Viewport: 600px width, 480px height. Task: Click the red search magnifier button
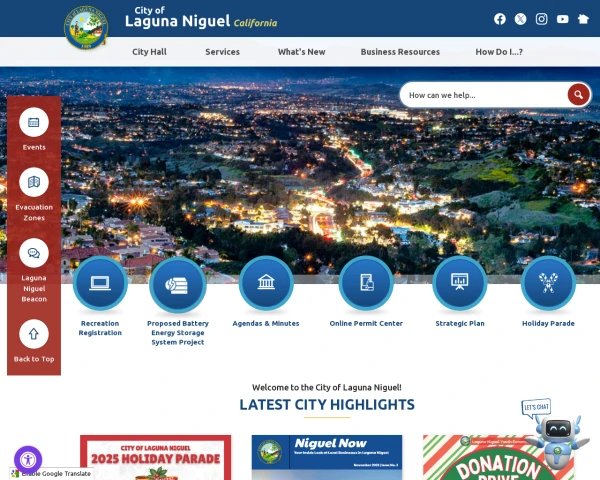(x=578, y=95)
